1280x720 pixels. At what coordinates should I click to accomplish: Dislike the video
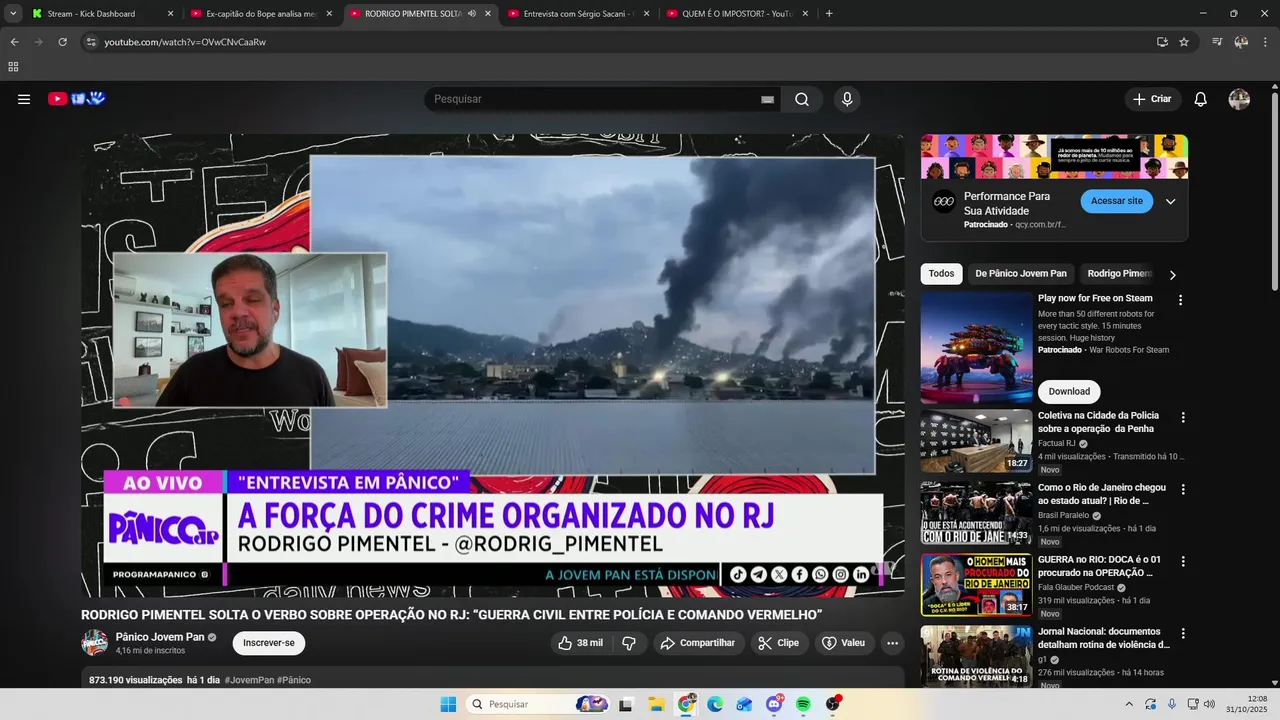tap(629, 643)
